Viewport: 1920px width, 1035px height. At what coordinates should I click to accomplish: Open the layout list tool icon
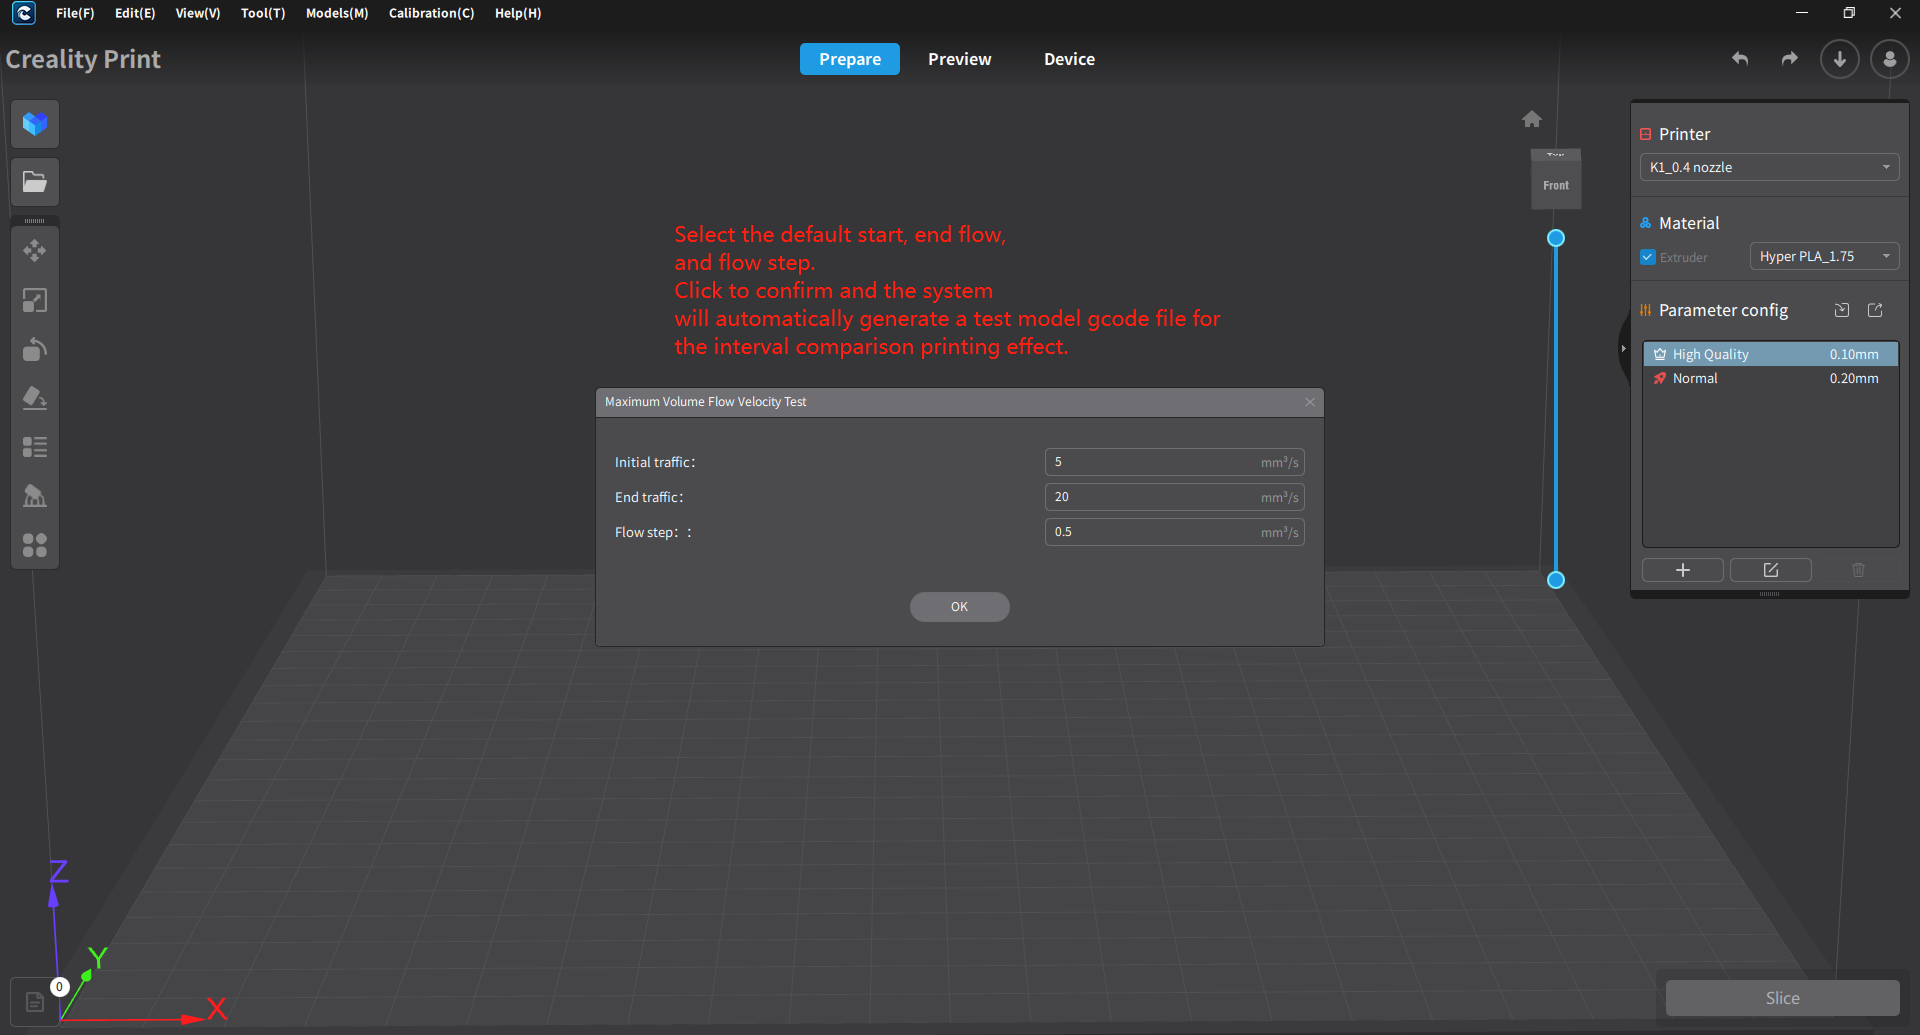[35, 447]
